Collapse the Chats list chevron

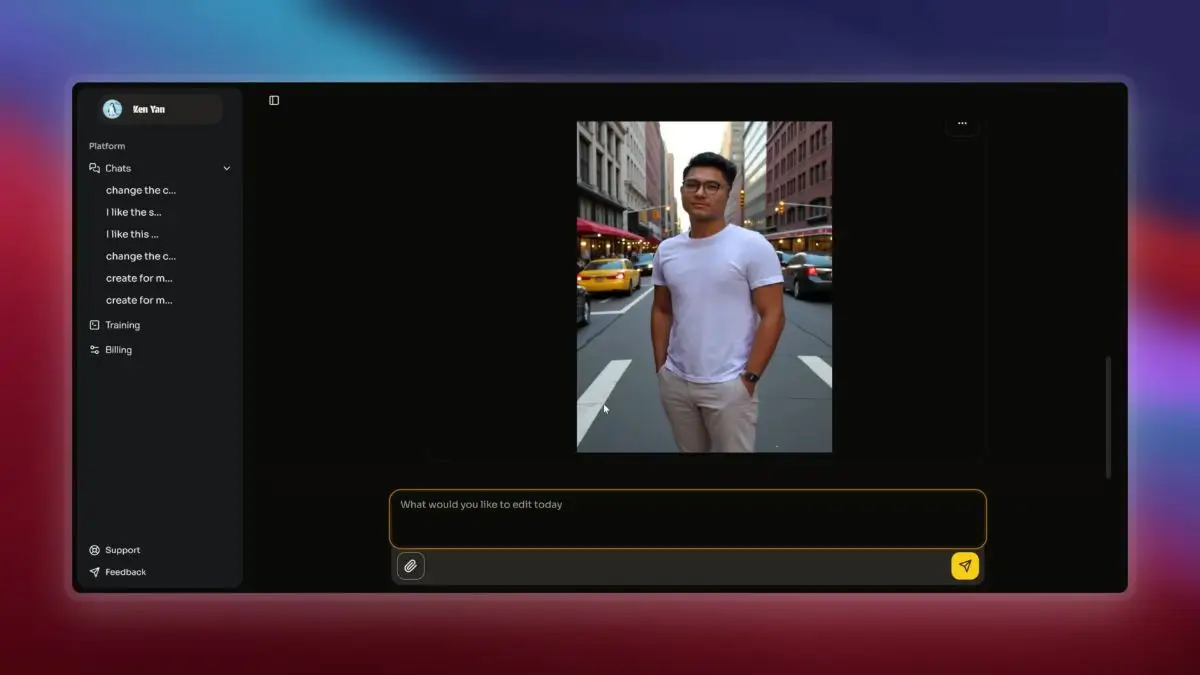point(227,169)
